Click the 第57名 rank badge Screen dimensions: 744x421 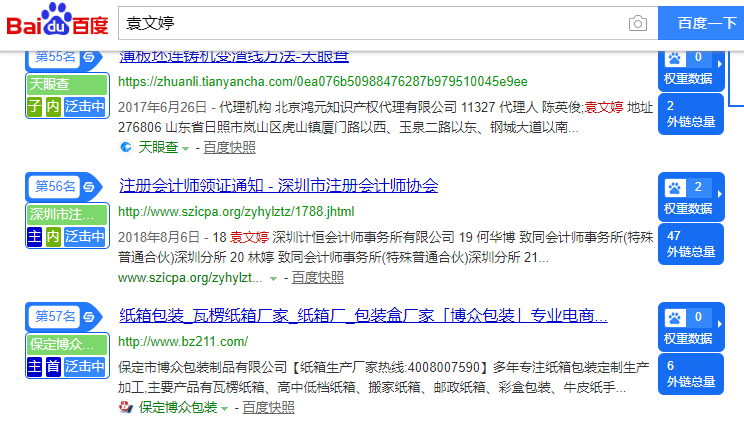point(55,316)
